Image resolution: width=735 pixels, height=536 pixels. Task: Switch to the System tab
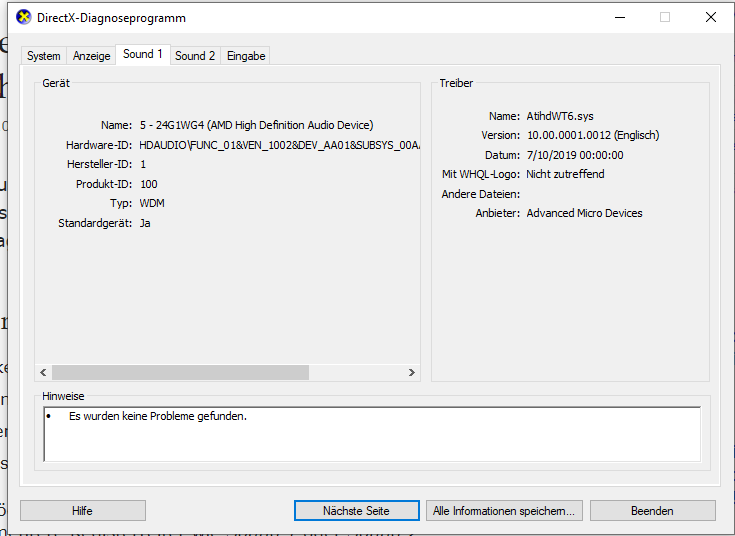(x=44, y=56)
